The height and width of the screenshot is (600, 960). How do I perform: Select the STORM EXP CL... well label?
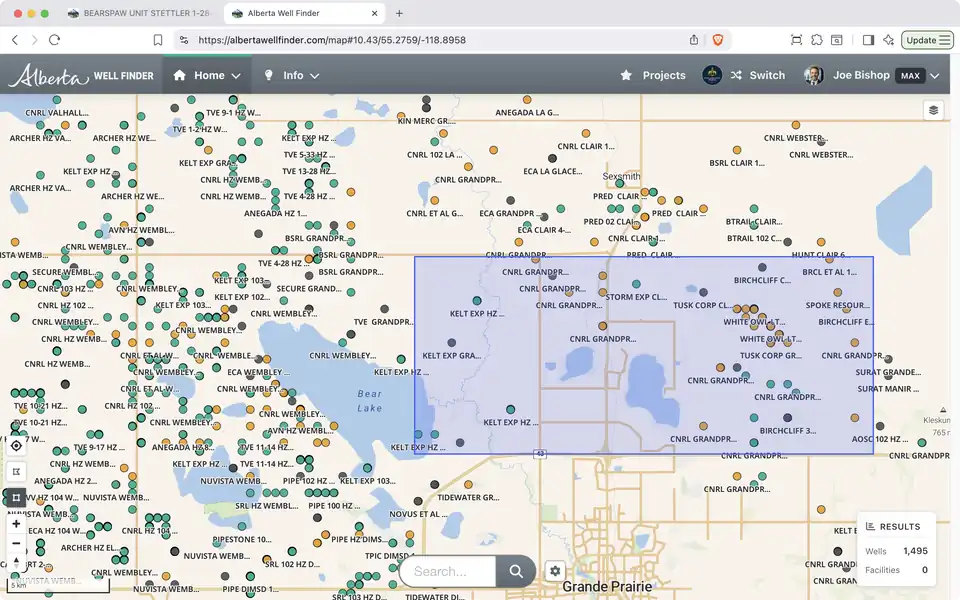(636, 297)
